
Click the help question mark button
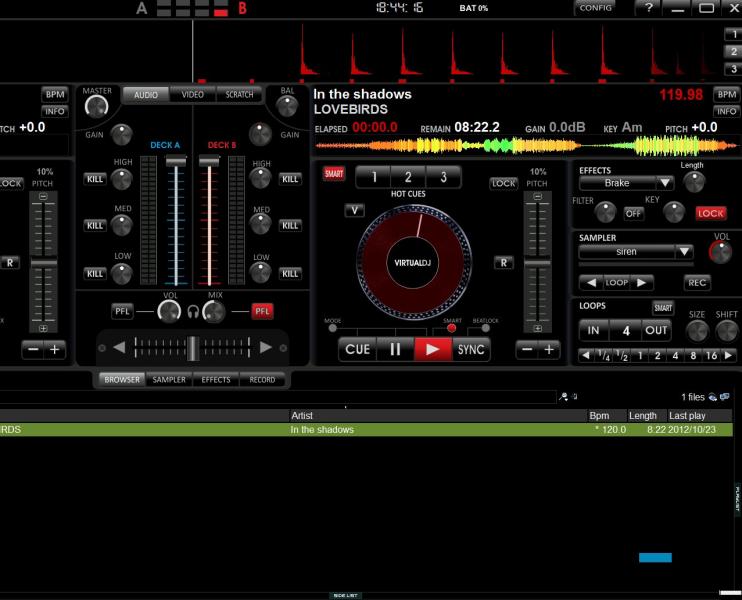649,8
